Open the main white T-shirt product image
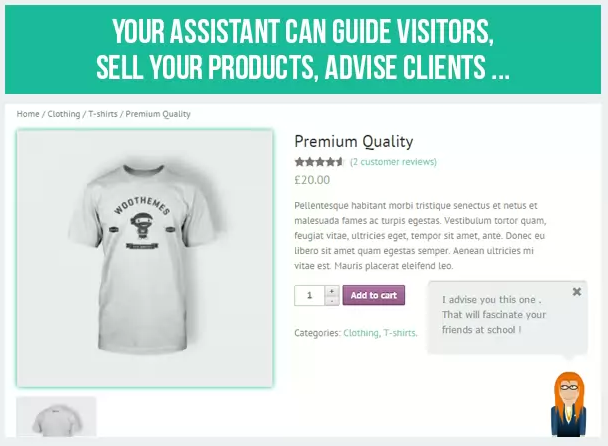 (x=145, y=258)
